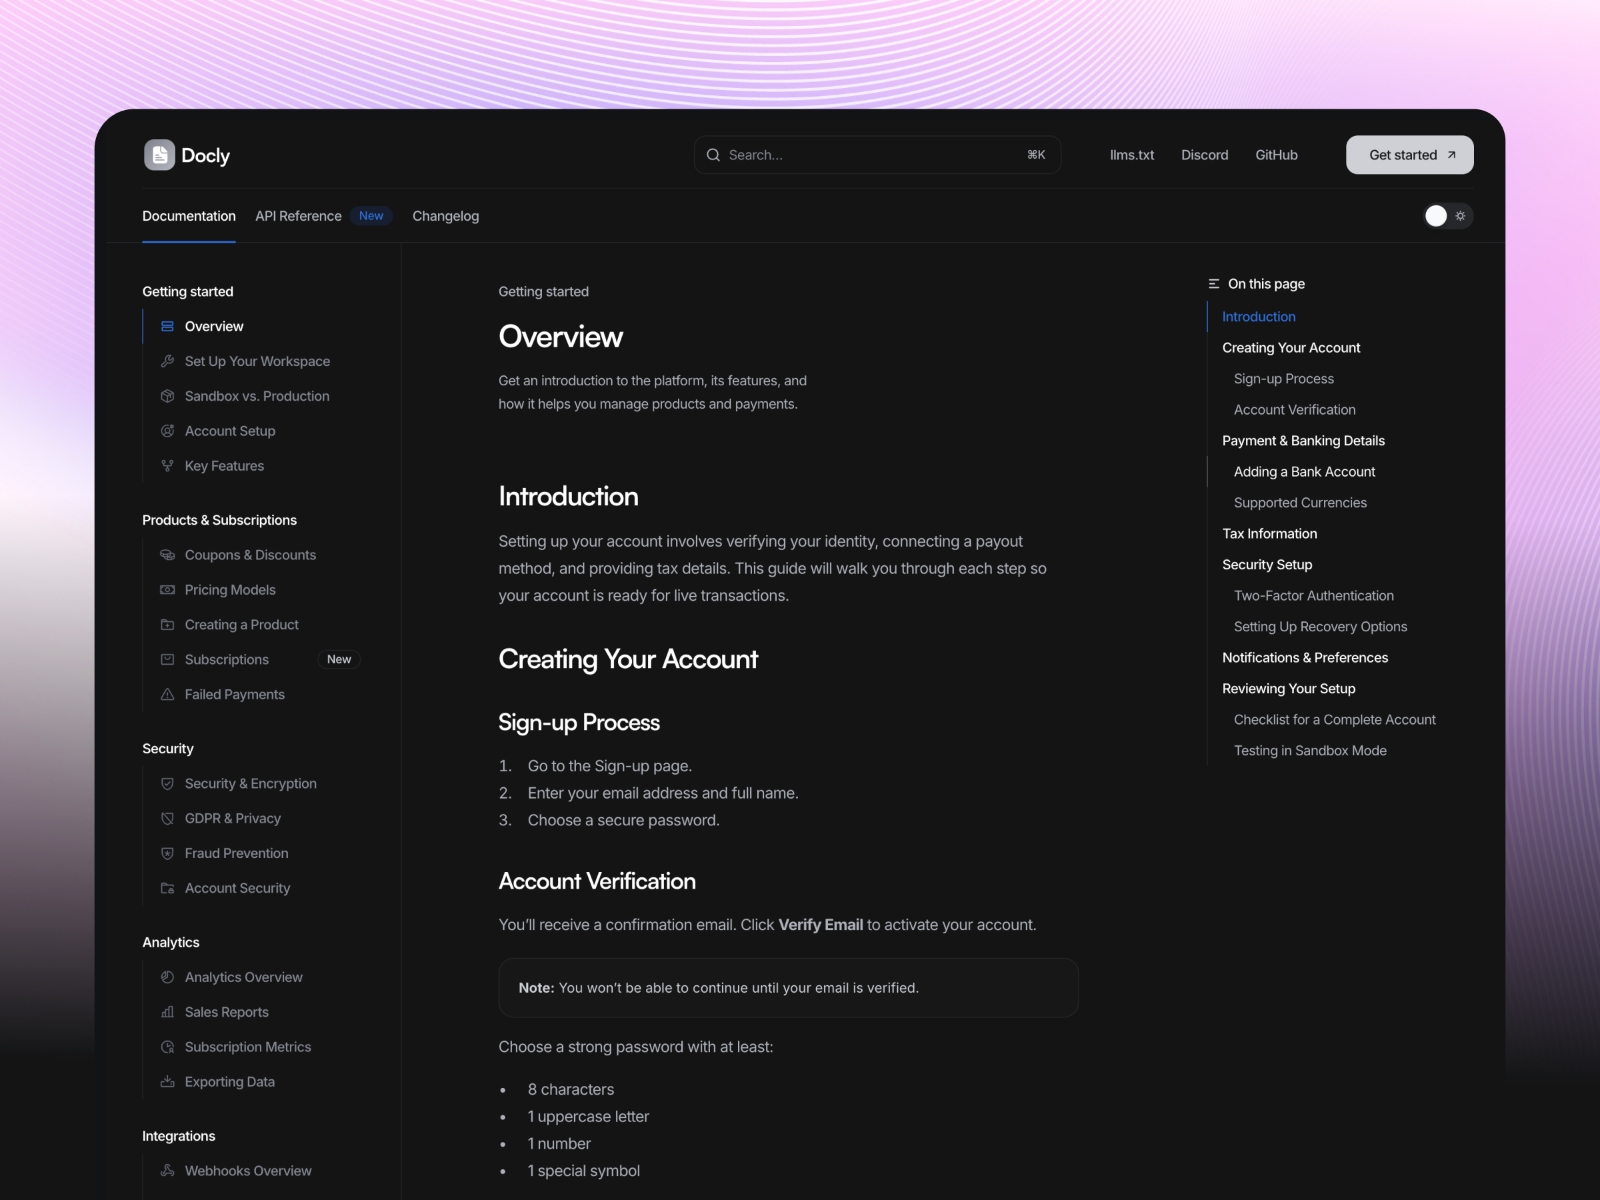1600x1200 pixels.
Task: Click the wrench icon beside Set Up Your Workspace
Action: click(167, 361)
